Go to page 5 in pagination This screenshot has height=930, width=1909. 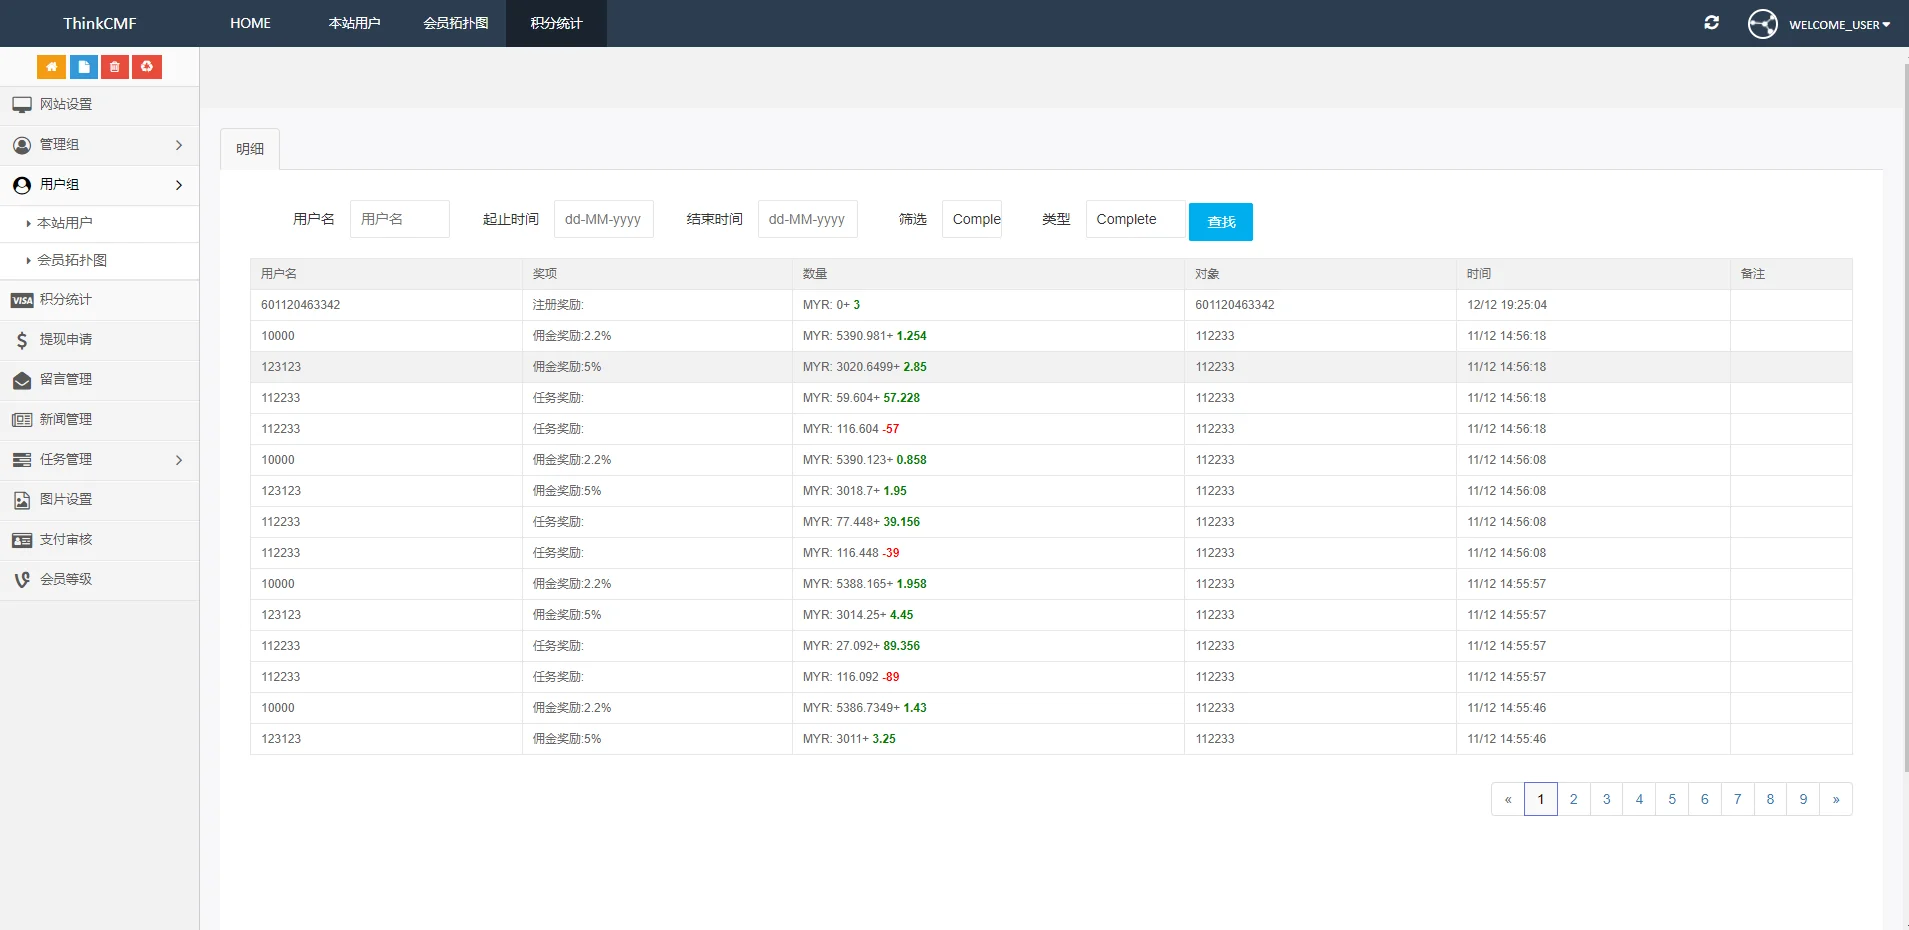point(1671,799)
